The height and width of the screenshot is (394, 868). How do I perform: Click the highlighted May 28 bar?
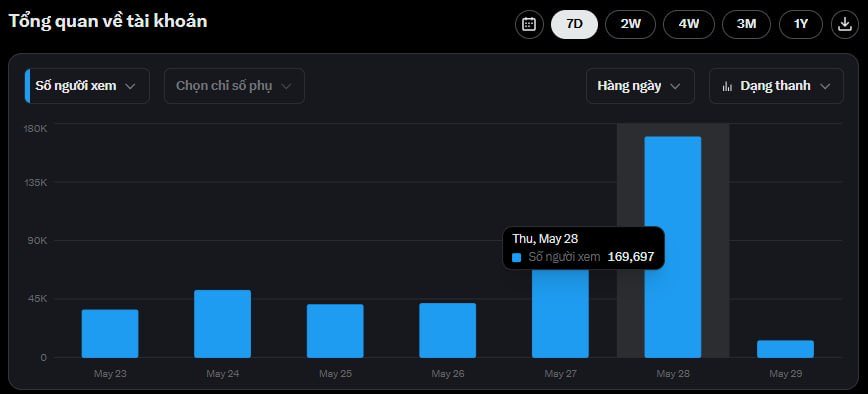click(673, 247)
